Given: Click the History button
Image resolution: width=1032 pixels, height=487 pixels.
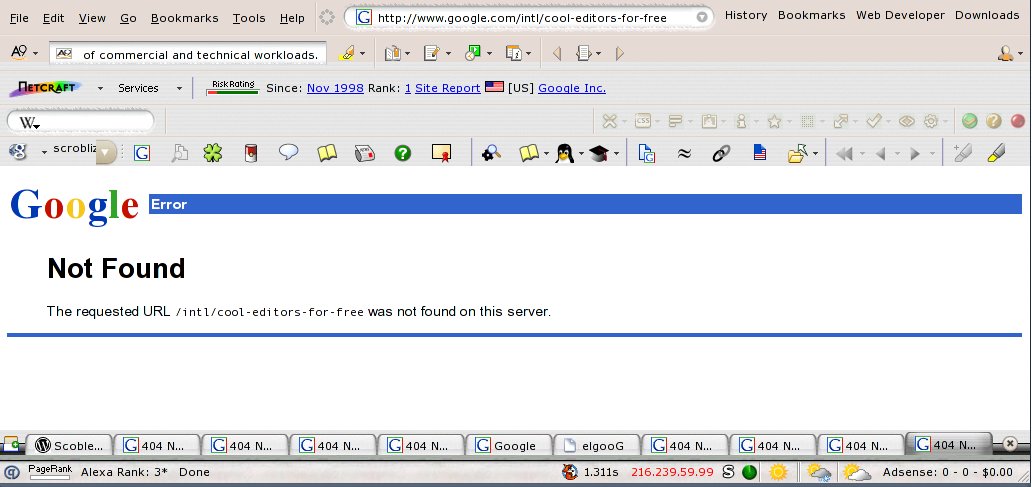Looking at the screenshot, I should [746, 15].
